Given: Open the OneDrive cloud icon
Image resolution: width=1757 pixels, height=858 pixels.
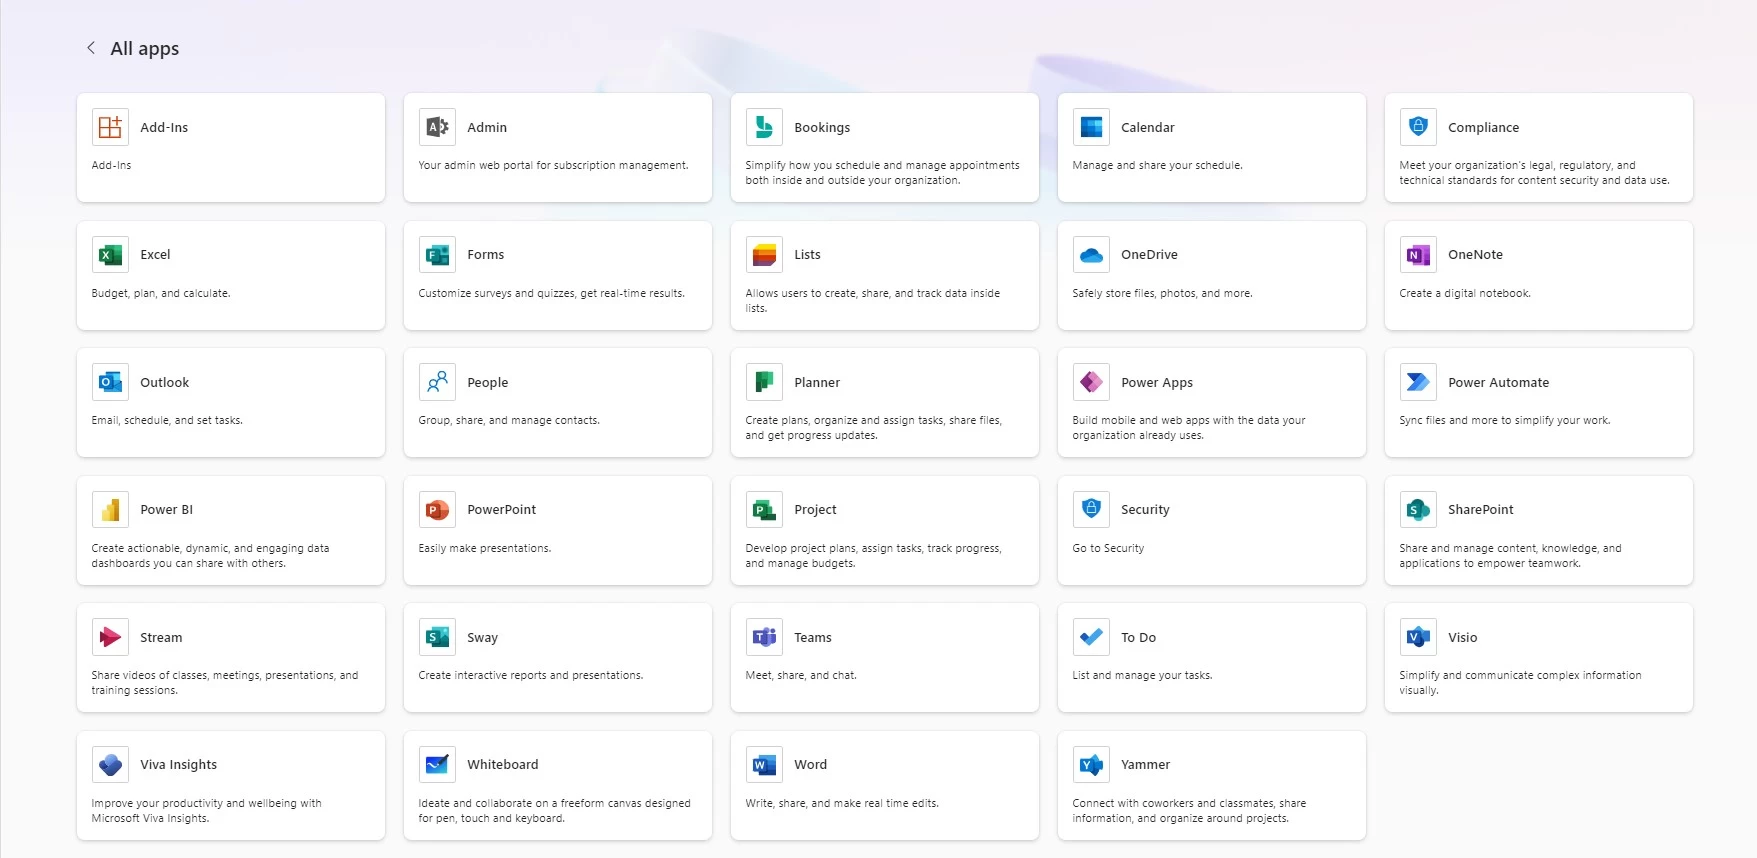Looking at the screenshot, I should click(1091, 255).
